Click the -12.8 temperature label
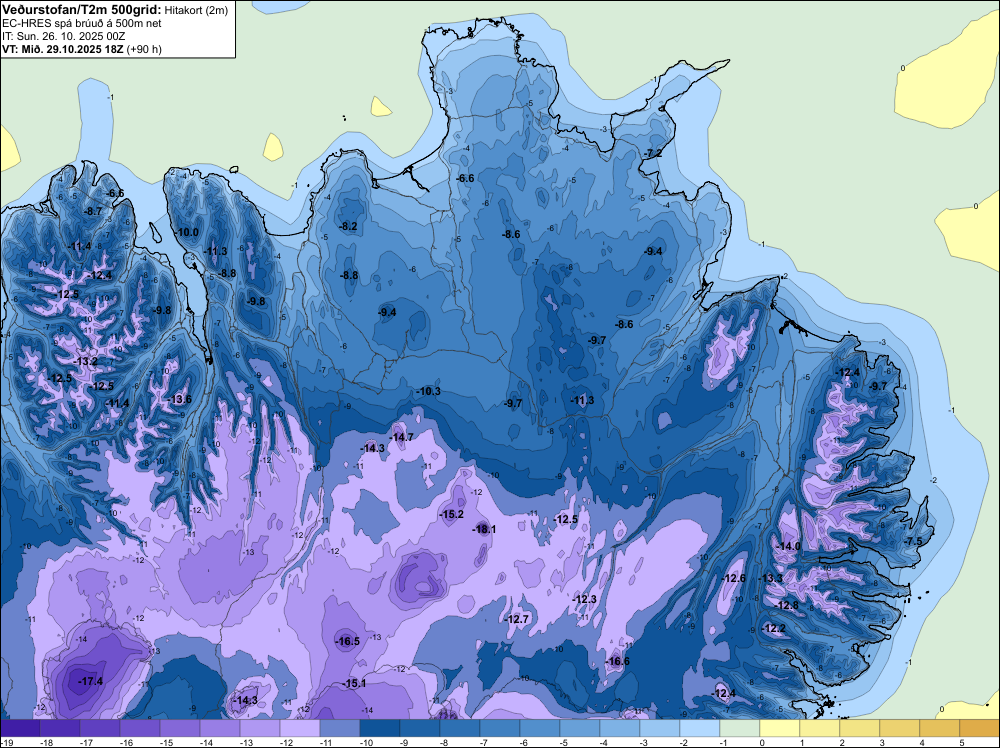Viewport: 1000px width, 748px height. click(786, 606)
